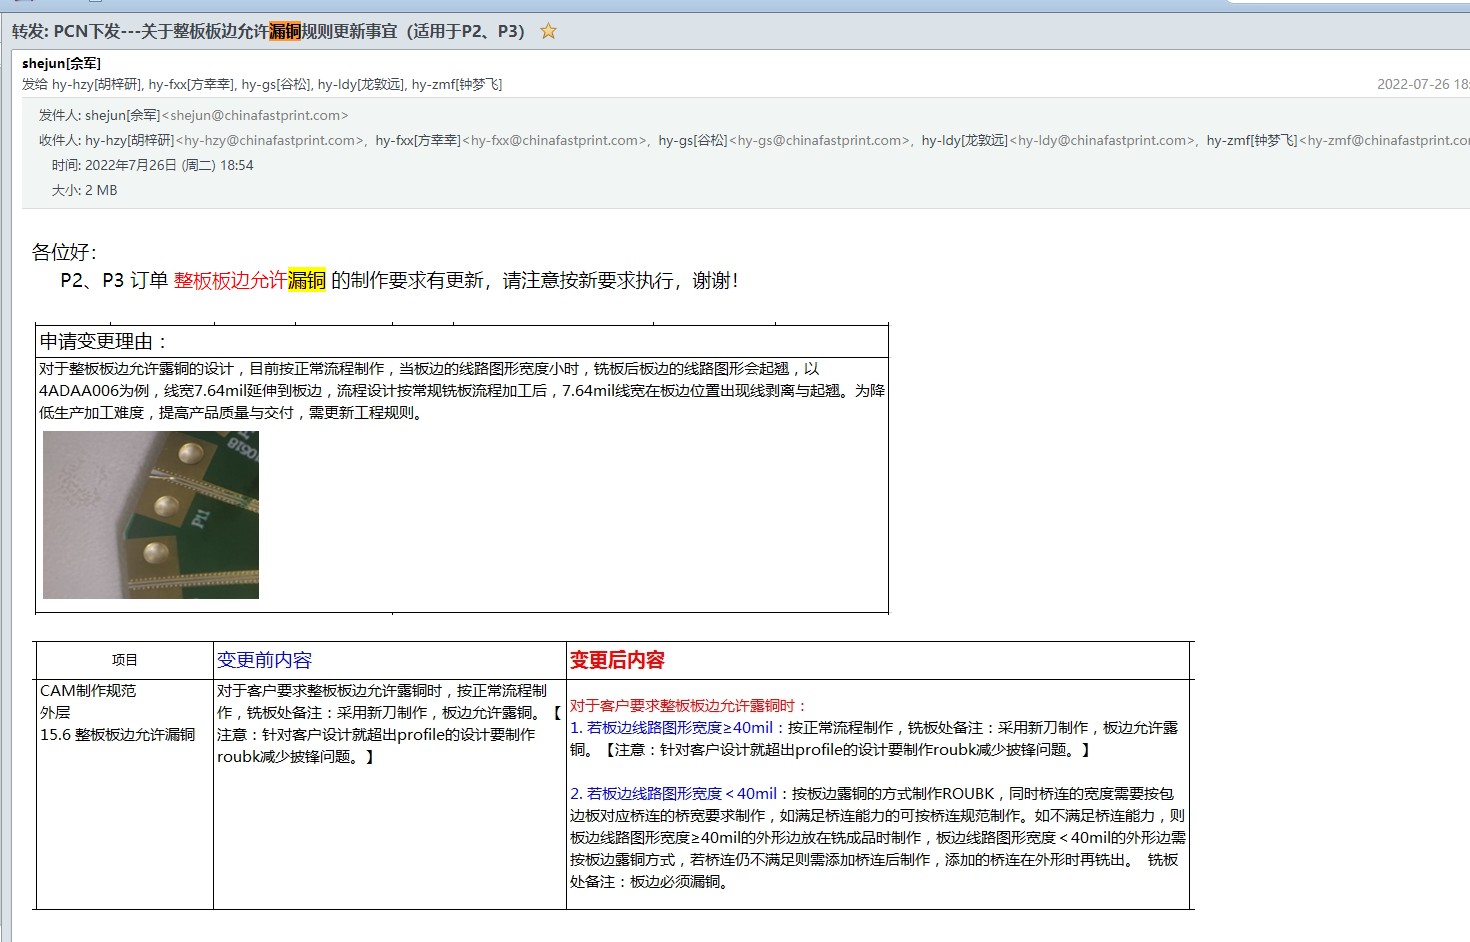Screen dimensions: 1470x942
Task: Click the red 变更后内容 column header
Action: [617, 660]
